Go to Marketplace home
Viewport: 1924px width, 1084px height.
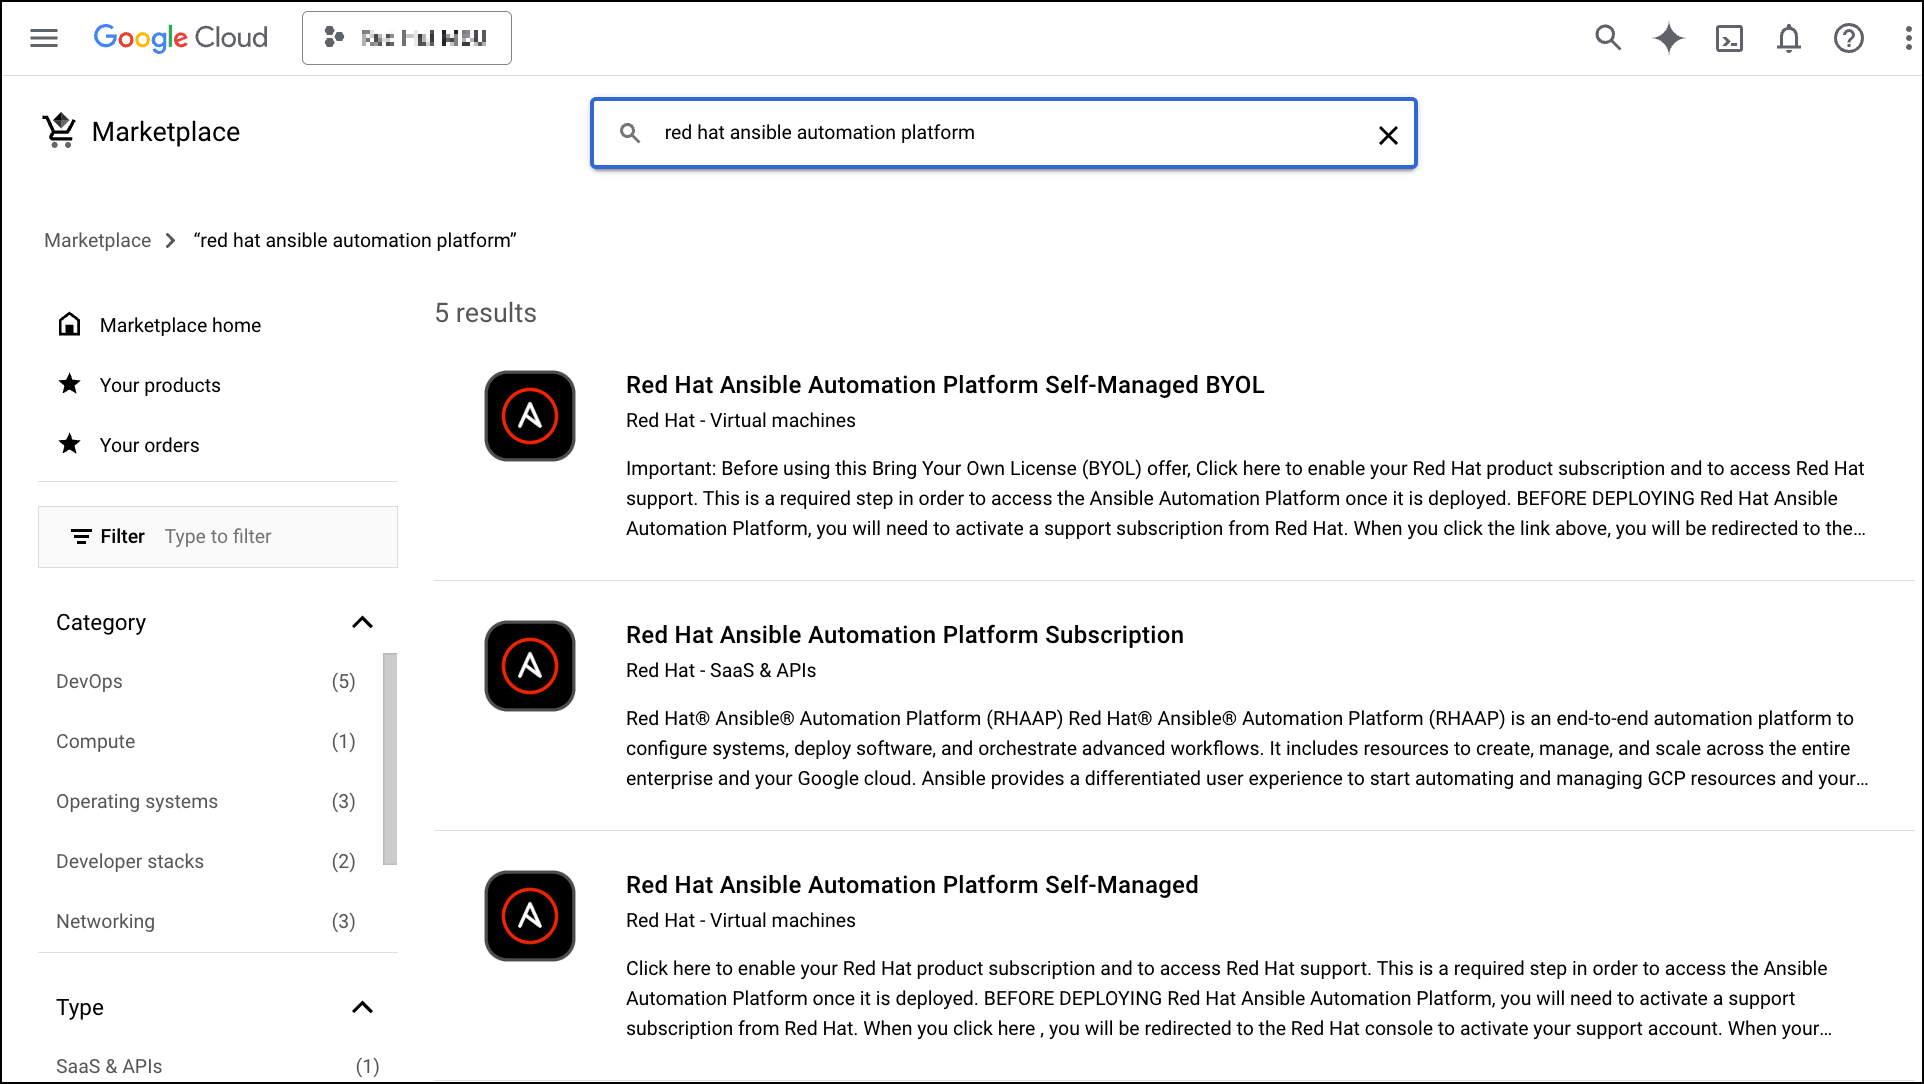[x=180, y=325]
